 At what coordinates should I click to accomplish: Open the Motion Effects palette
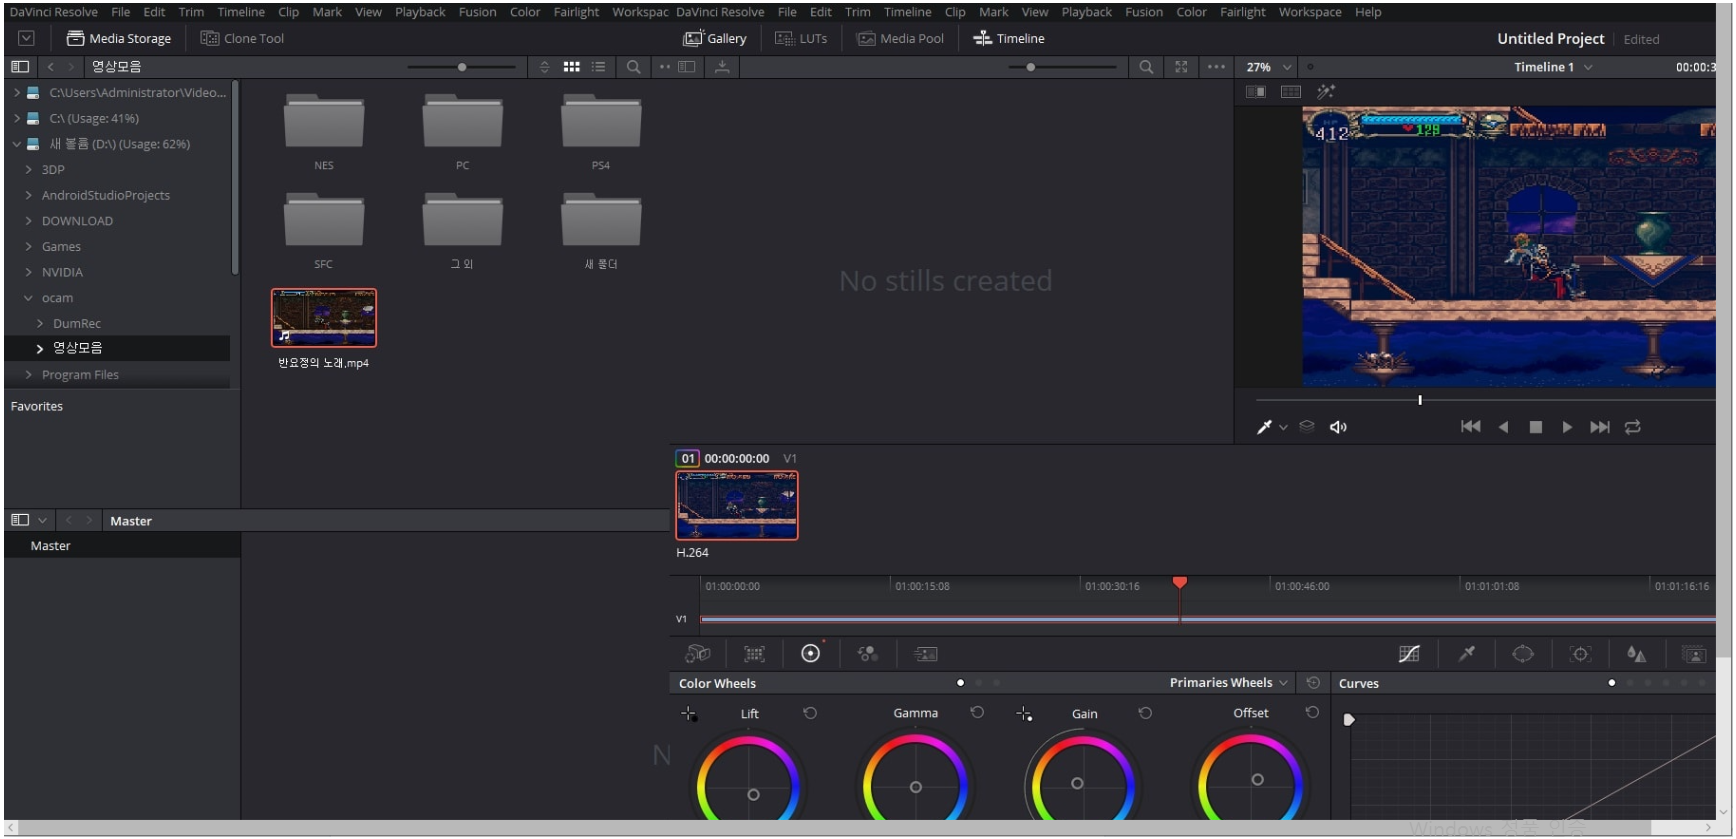926,654
